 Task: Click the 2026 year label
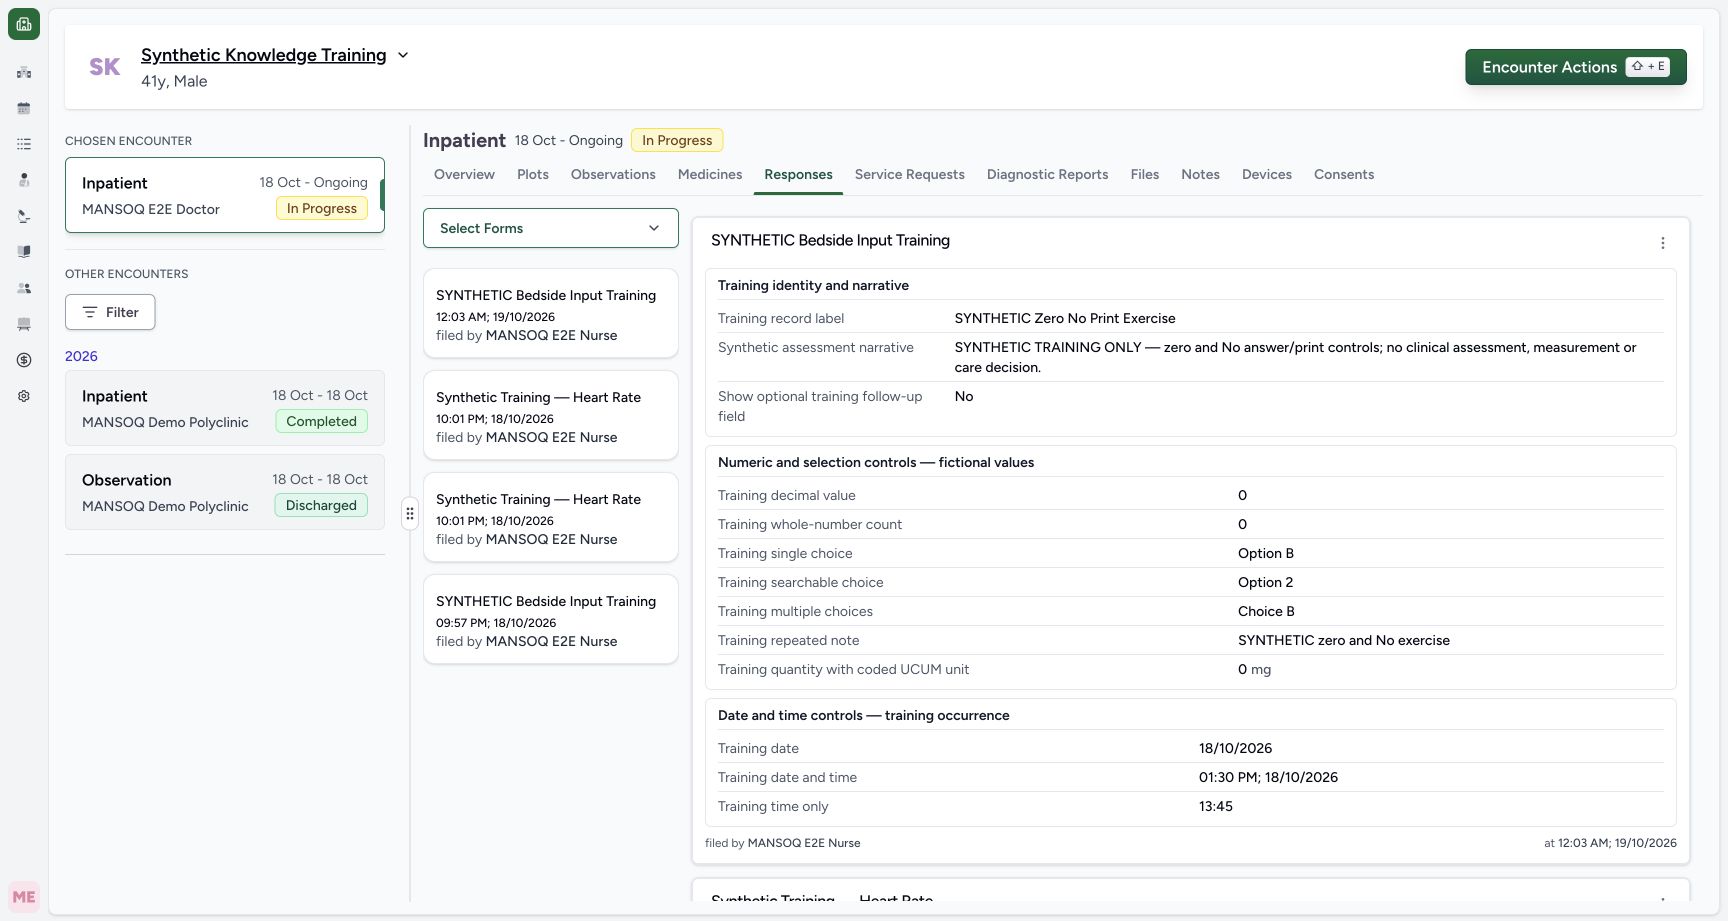81,356
